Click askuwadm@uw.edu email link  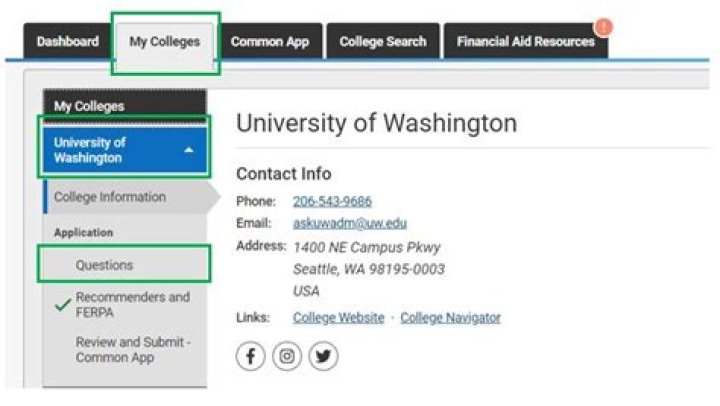pyautogui.click(x=349, y=223)
